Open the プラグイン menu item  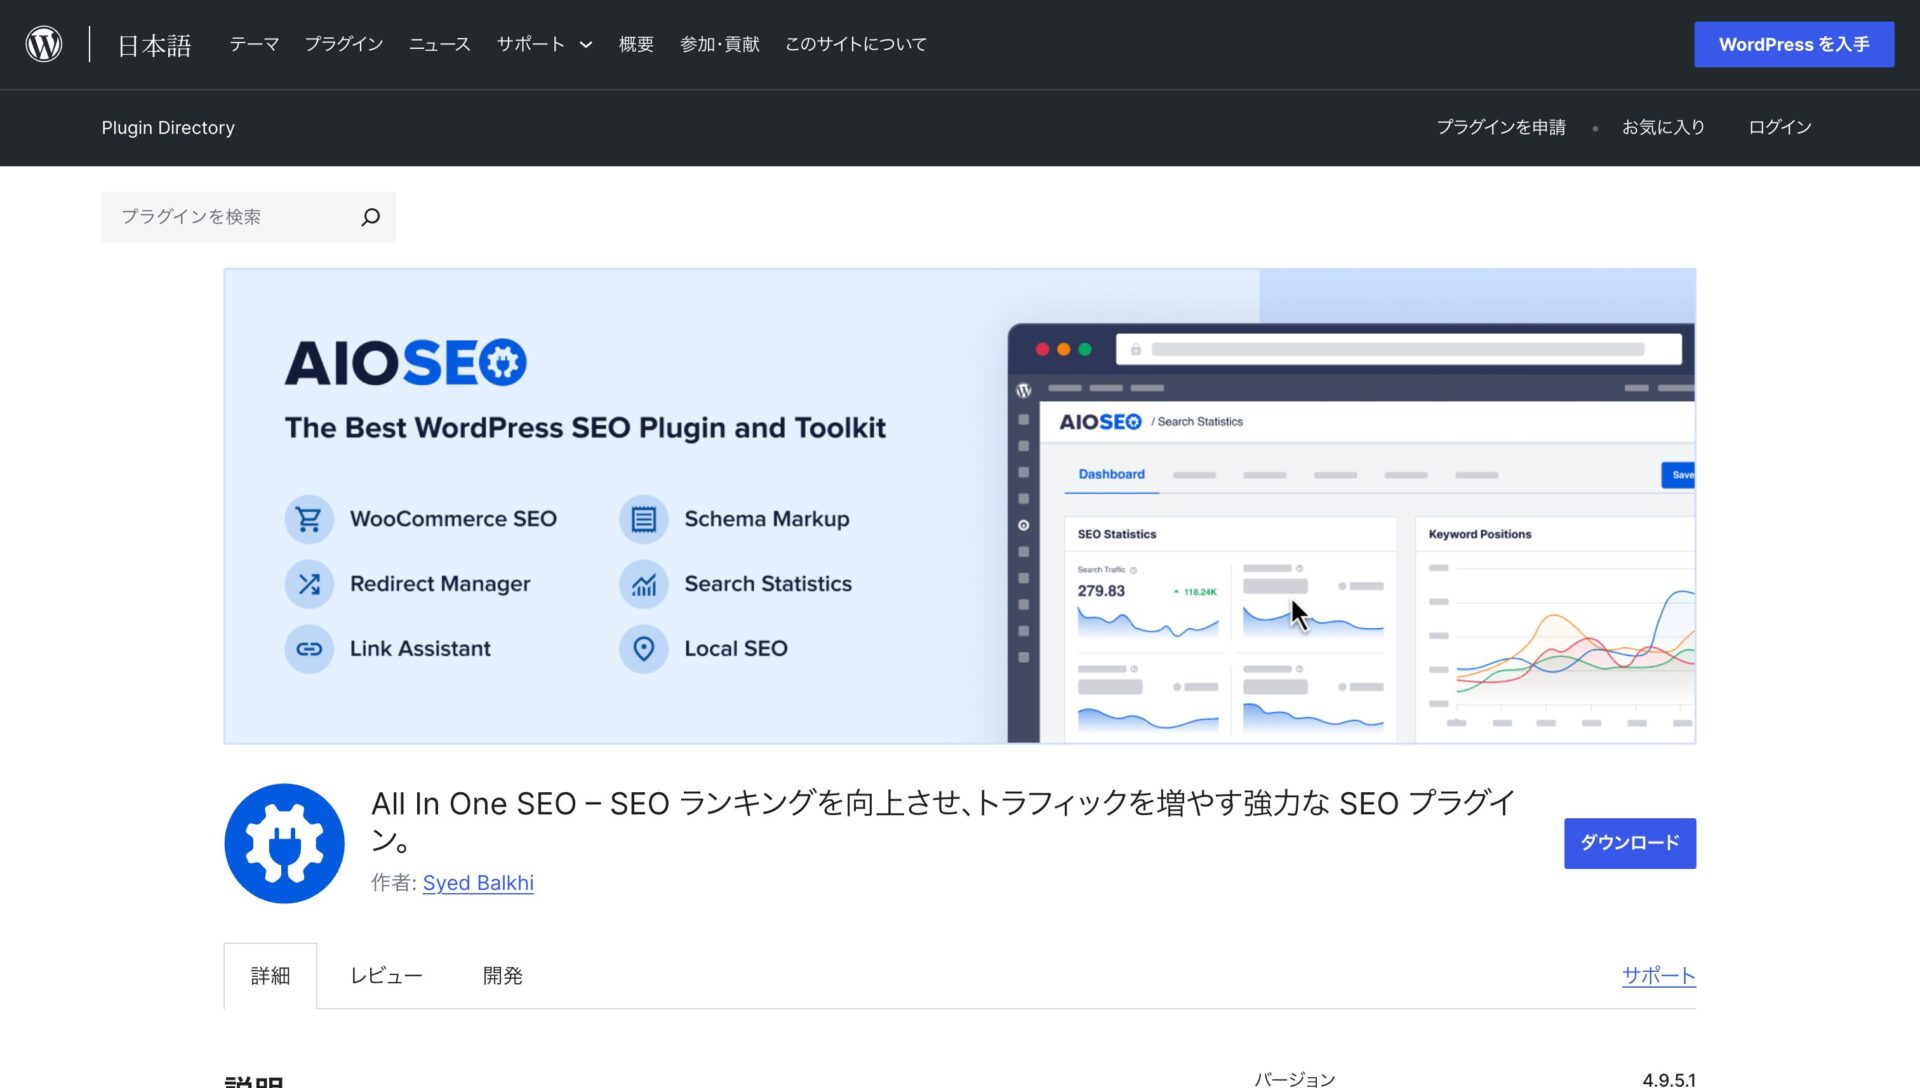[x=343, y=44]
